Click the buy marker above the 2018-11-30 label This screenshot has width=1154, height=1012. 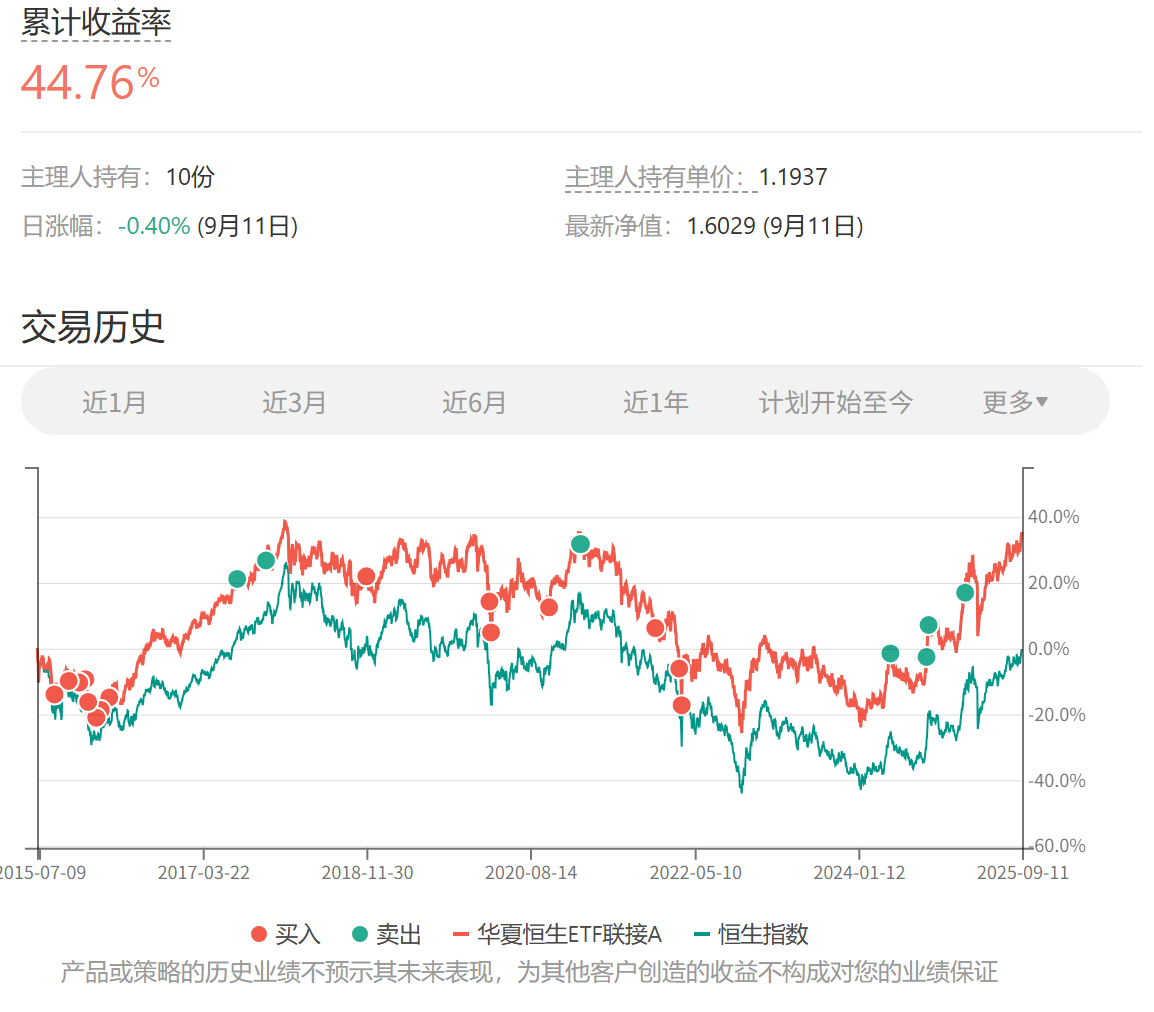click(x=366, y=576)
